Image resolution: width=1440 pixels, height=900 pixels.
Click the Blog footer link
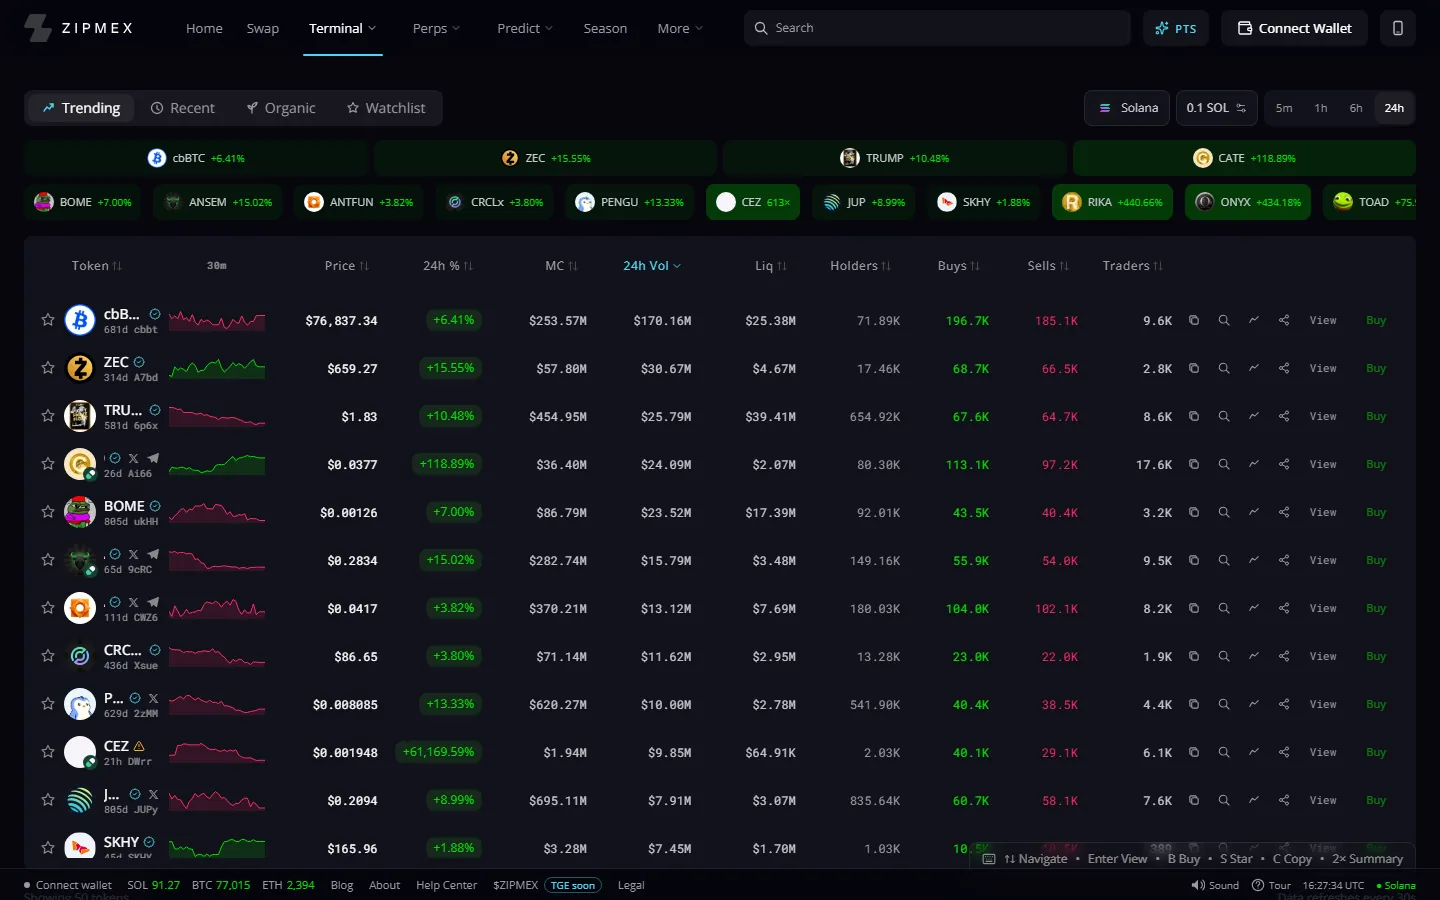tap(342, 885)
